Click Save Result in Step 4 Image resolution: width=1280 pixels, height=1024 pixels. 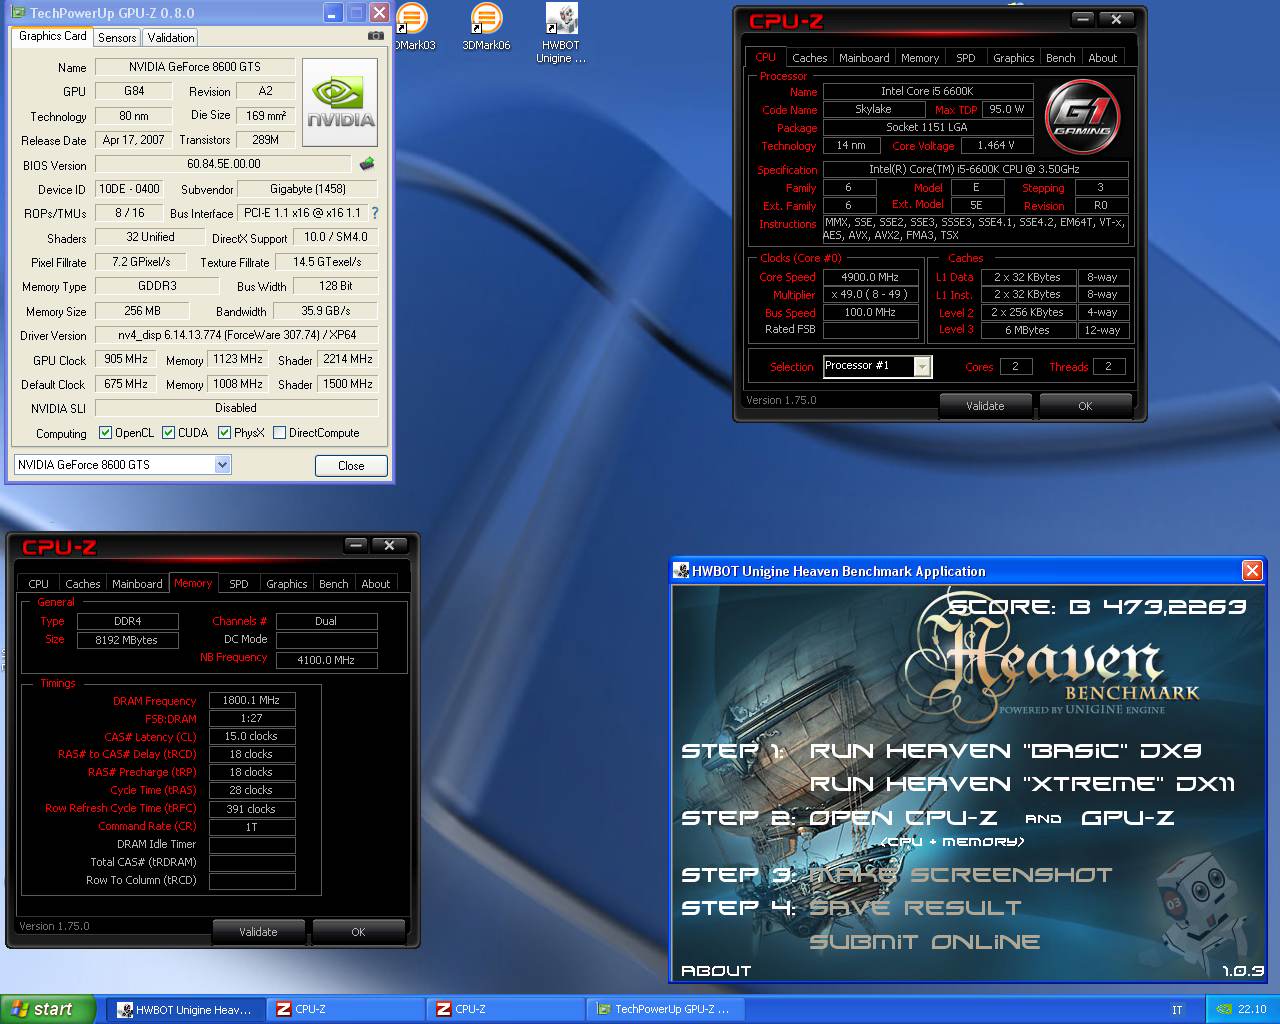(915, 908)
